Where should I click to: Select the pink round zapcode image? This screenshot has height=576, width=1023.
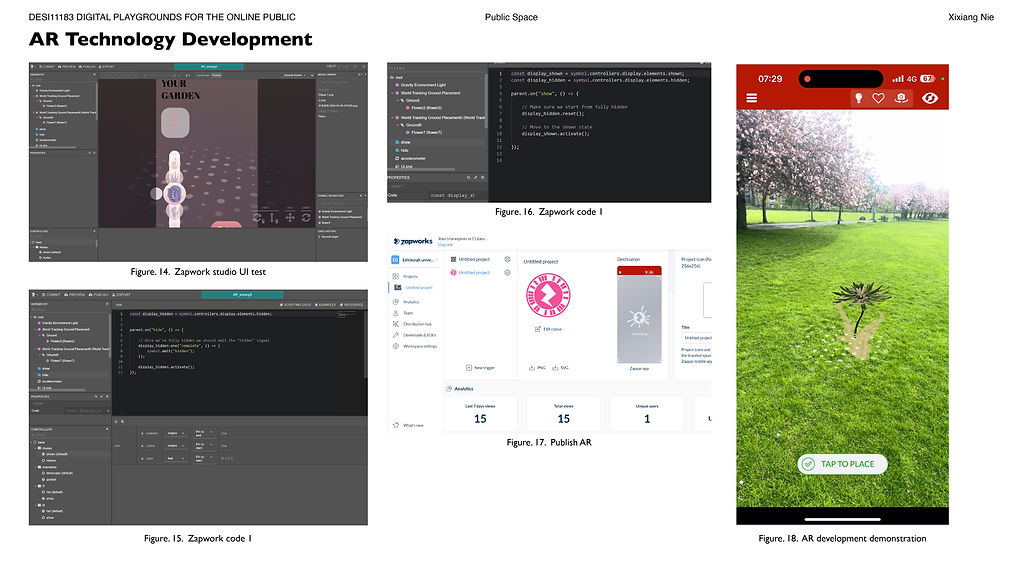coord(548,295)
